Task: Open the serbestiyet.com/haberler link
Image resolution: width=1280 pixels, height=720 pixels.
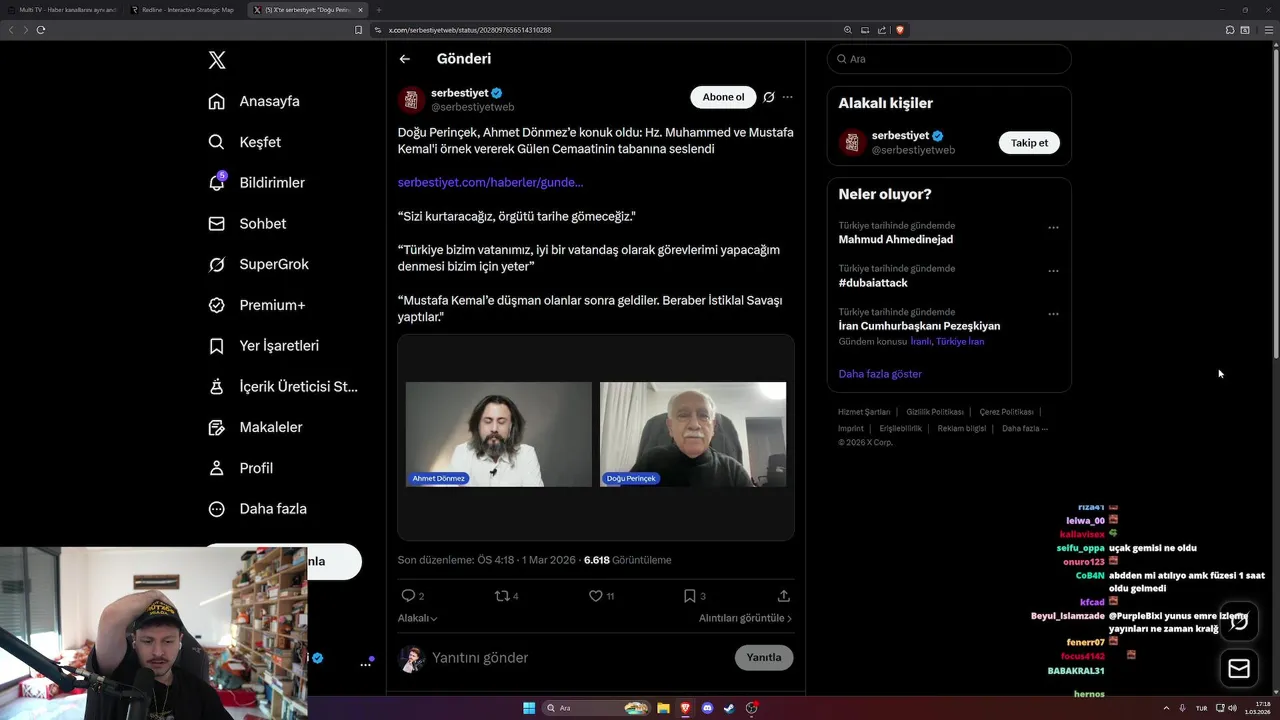Action: click(490, 182)
